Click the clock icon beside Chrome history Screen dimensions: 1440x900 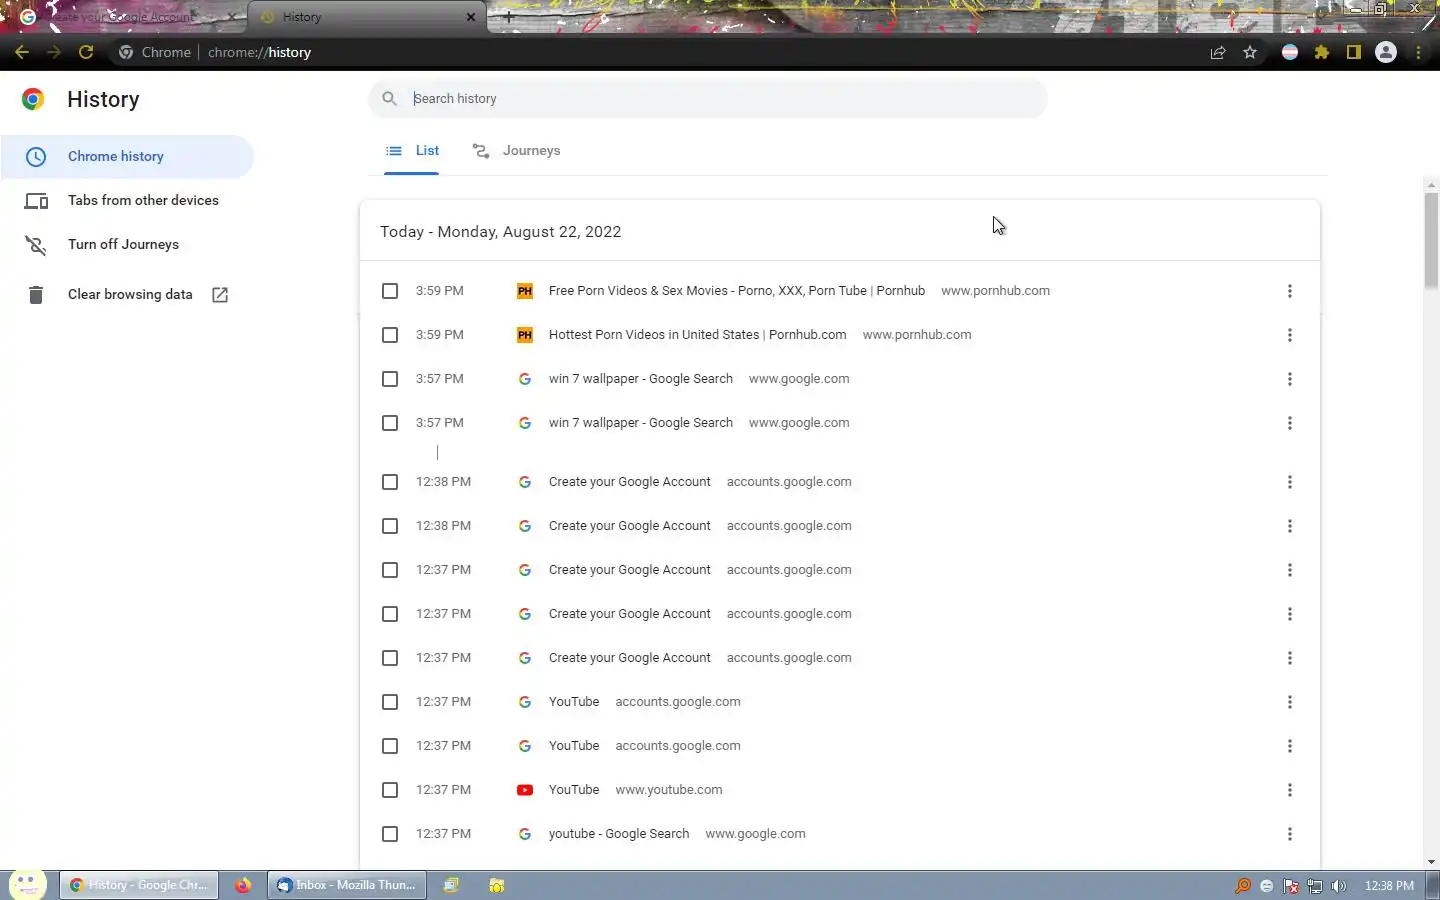click(x=36, y=157)
